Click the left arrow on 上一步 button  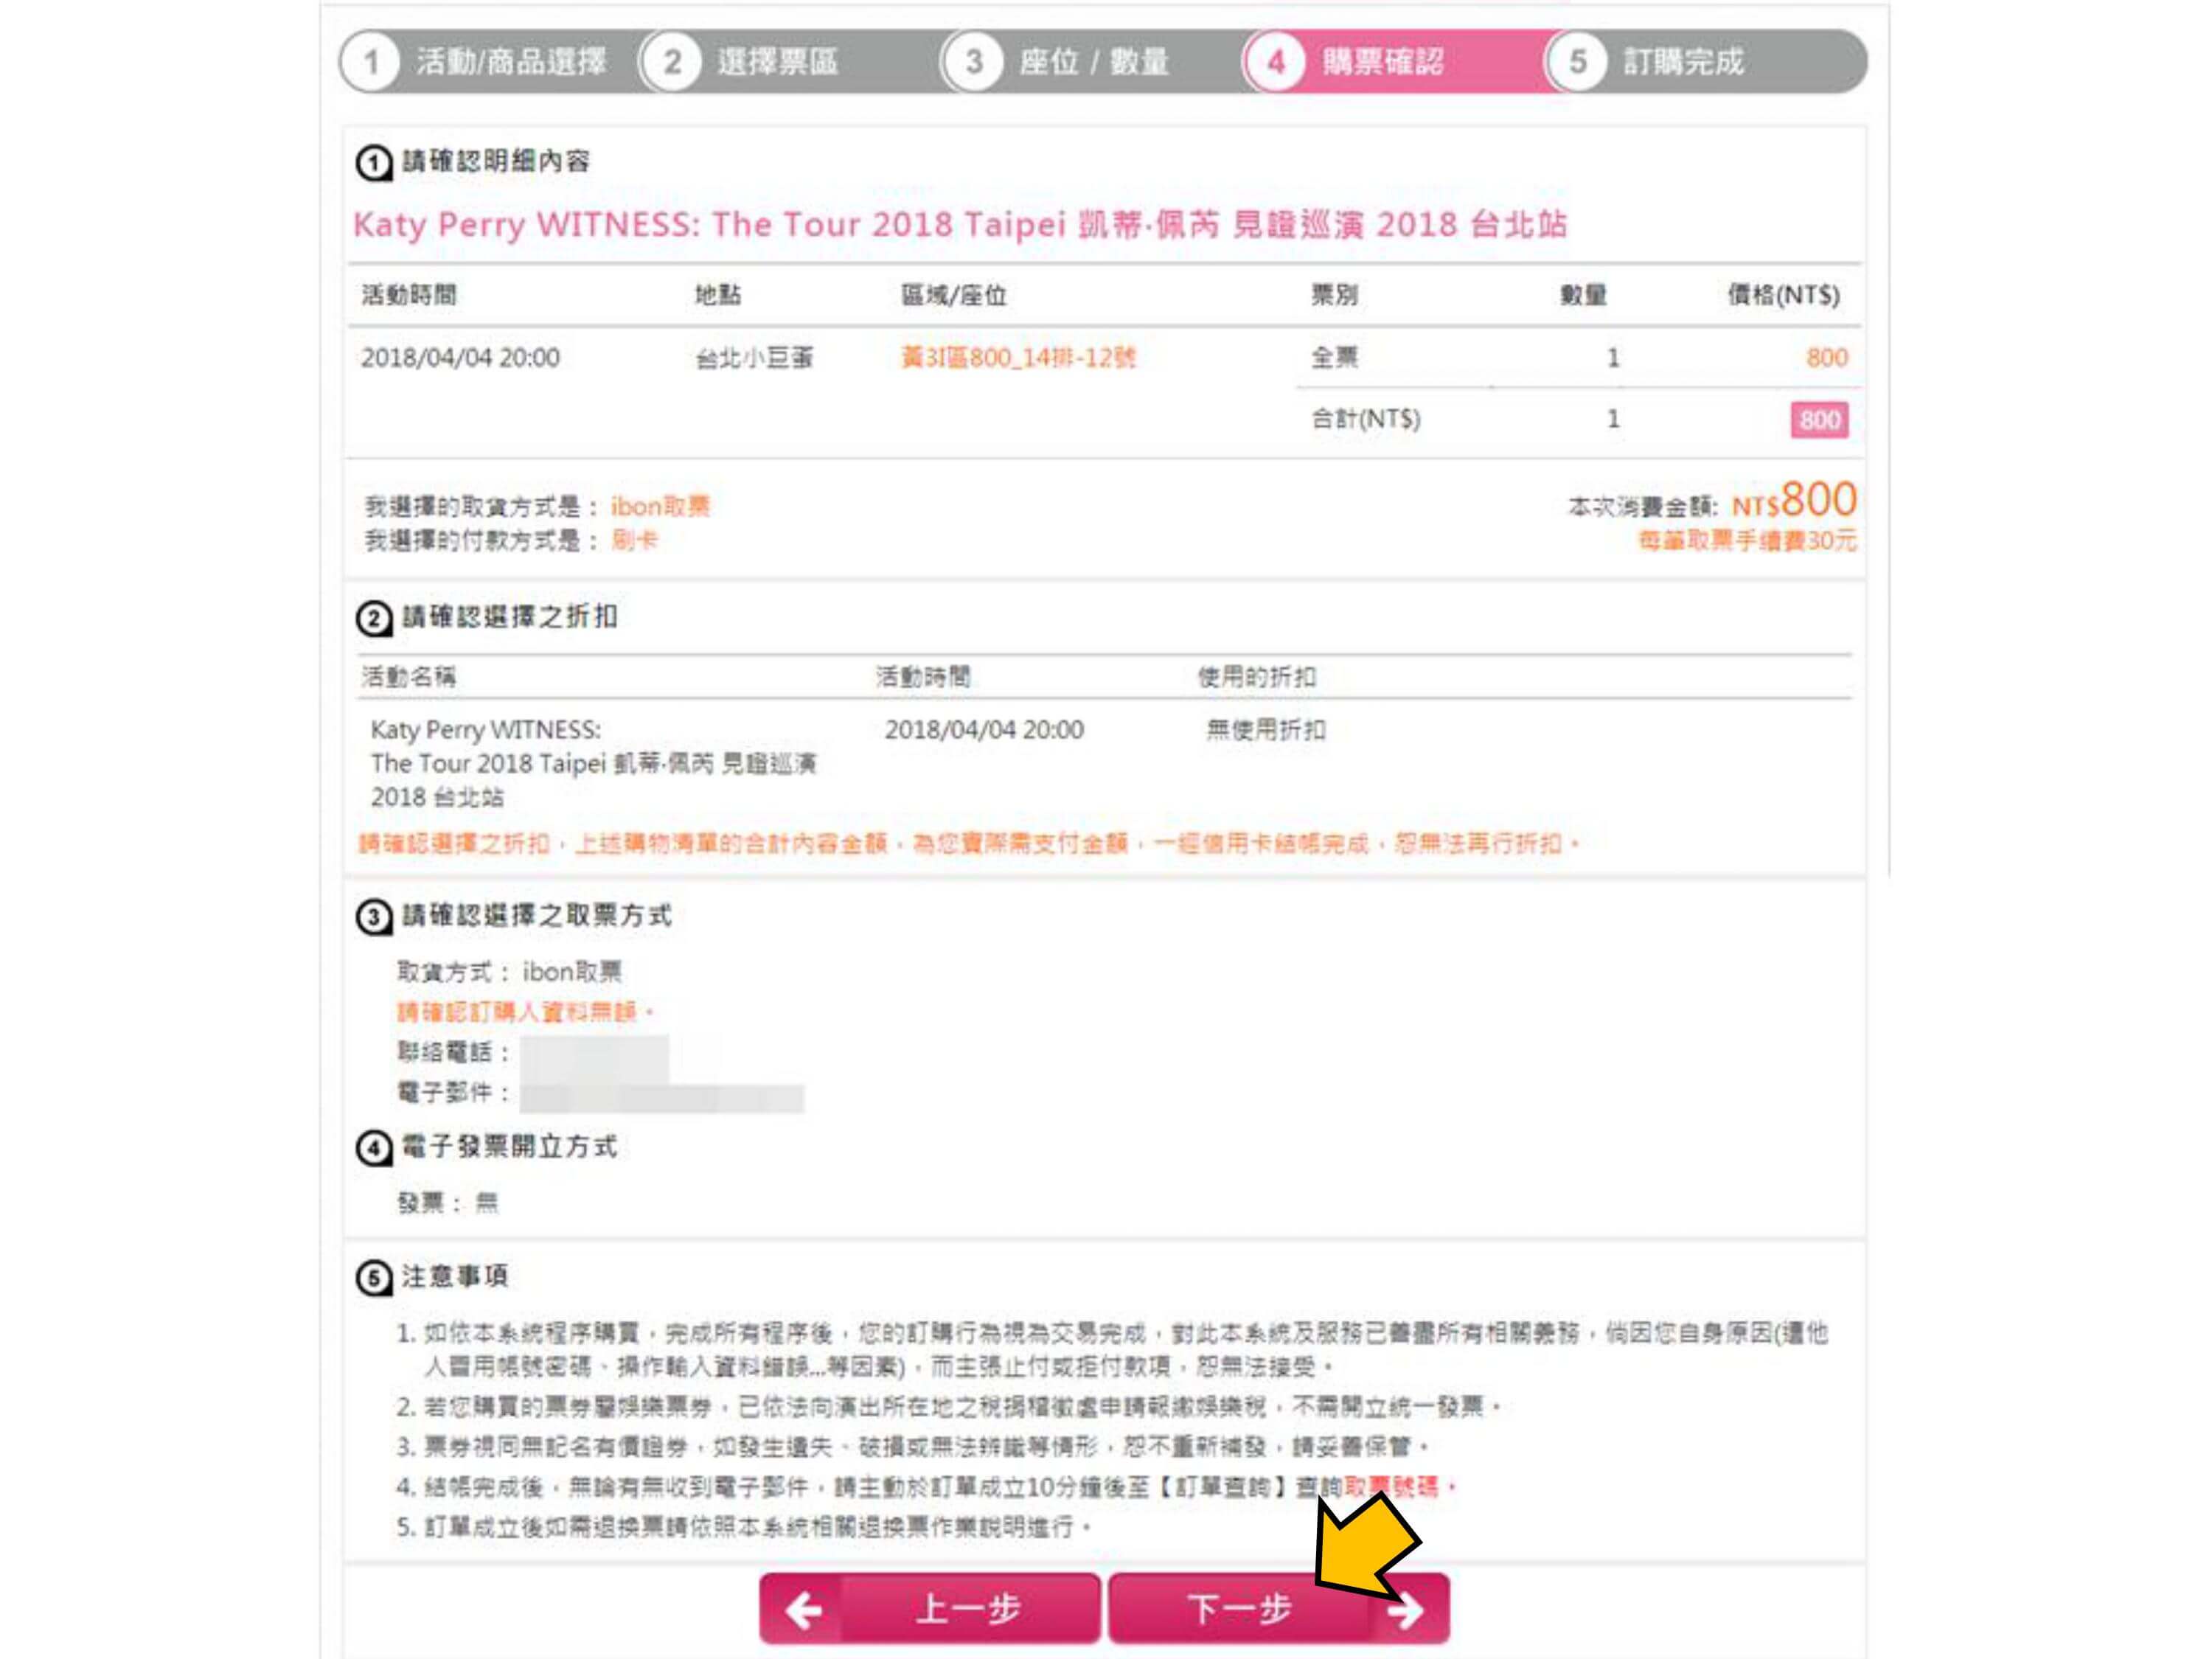803,1609
